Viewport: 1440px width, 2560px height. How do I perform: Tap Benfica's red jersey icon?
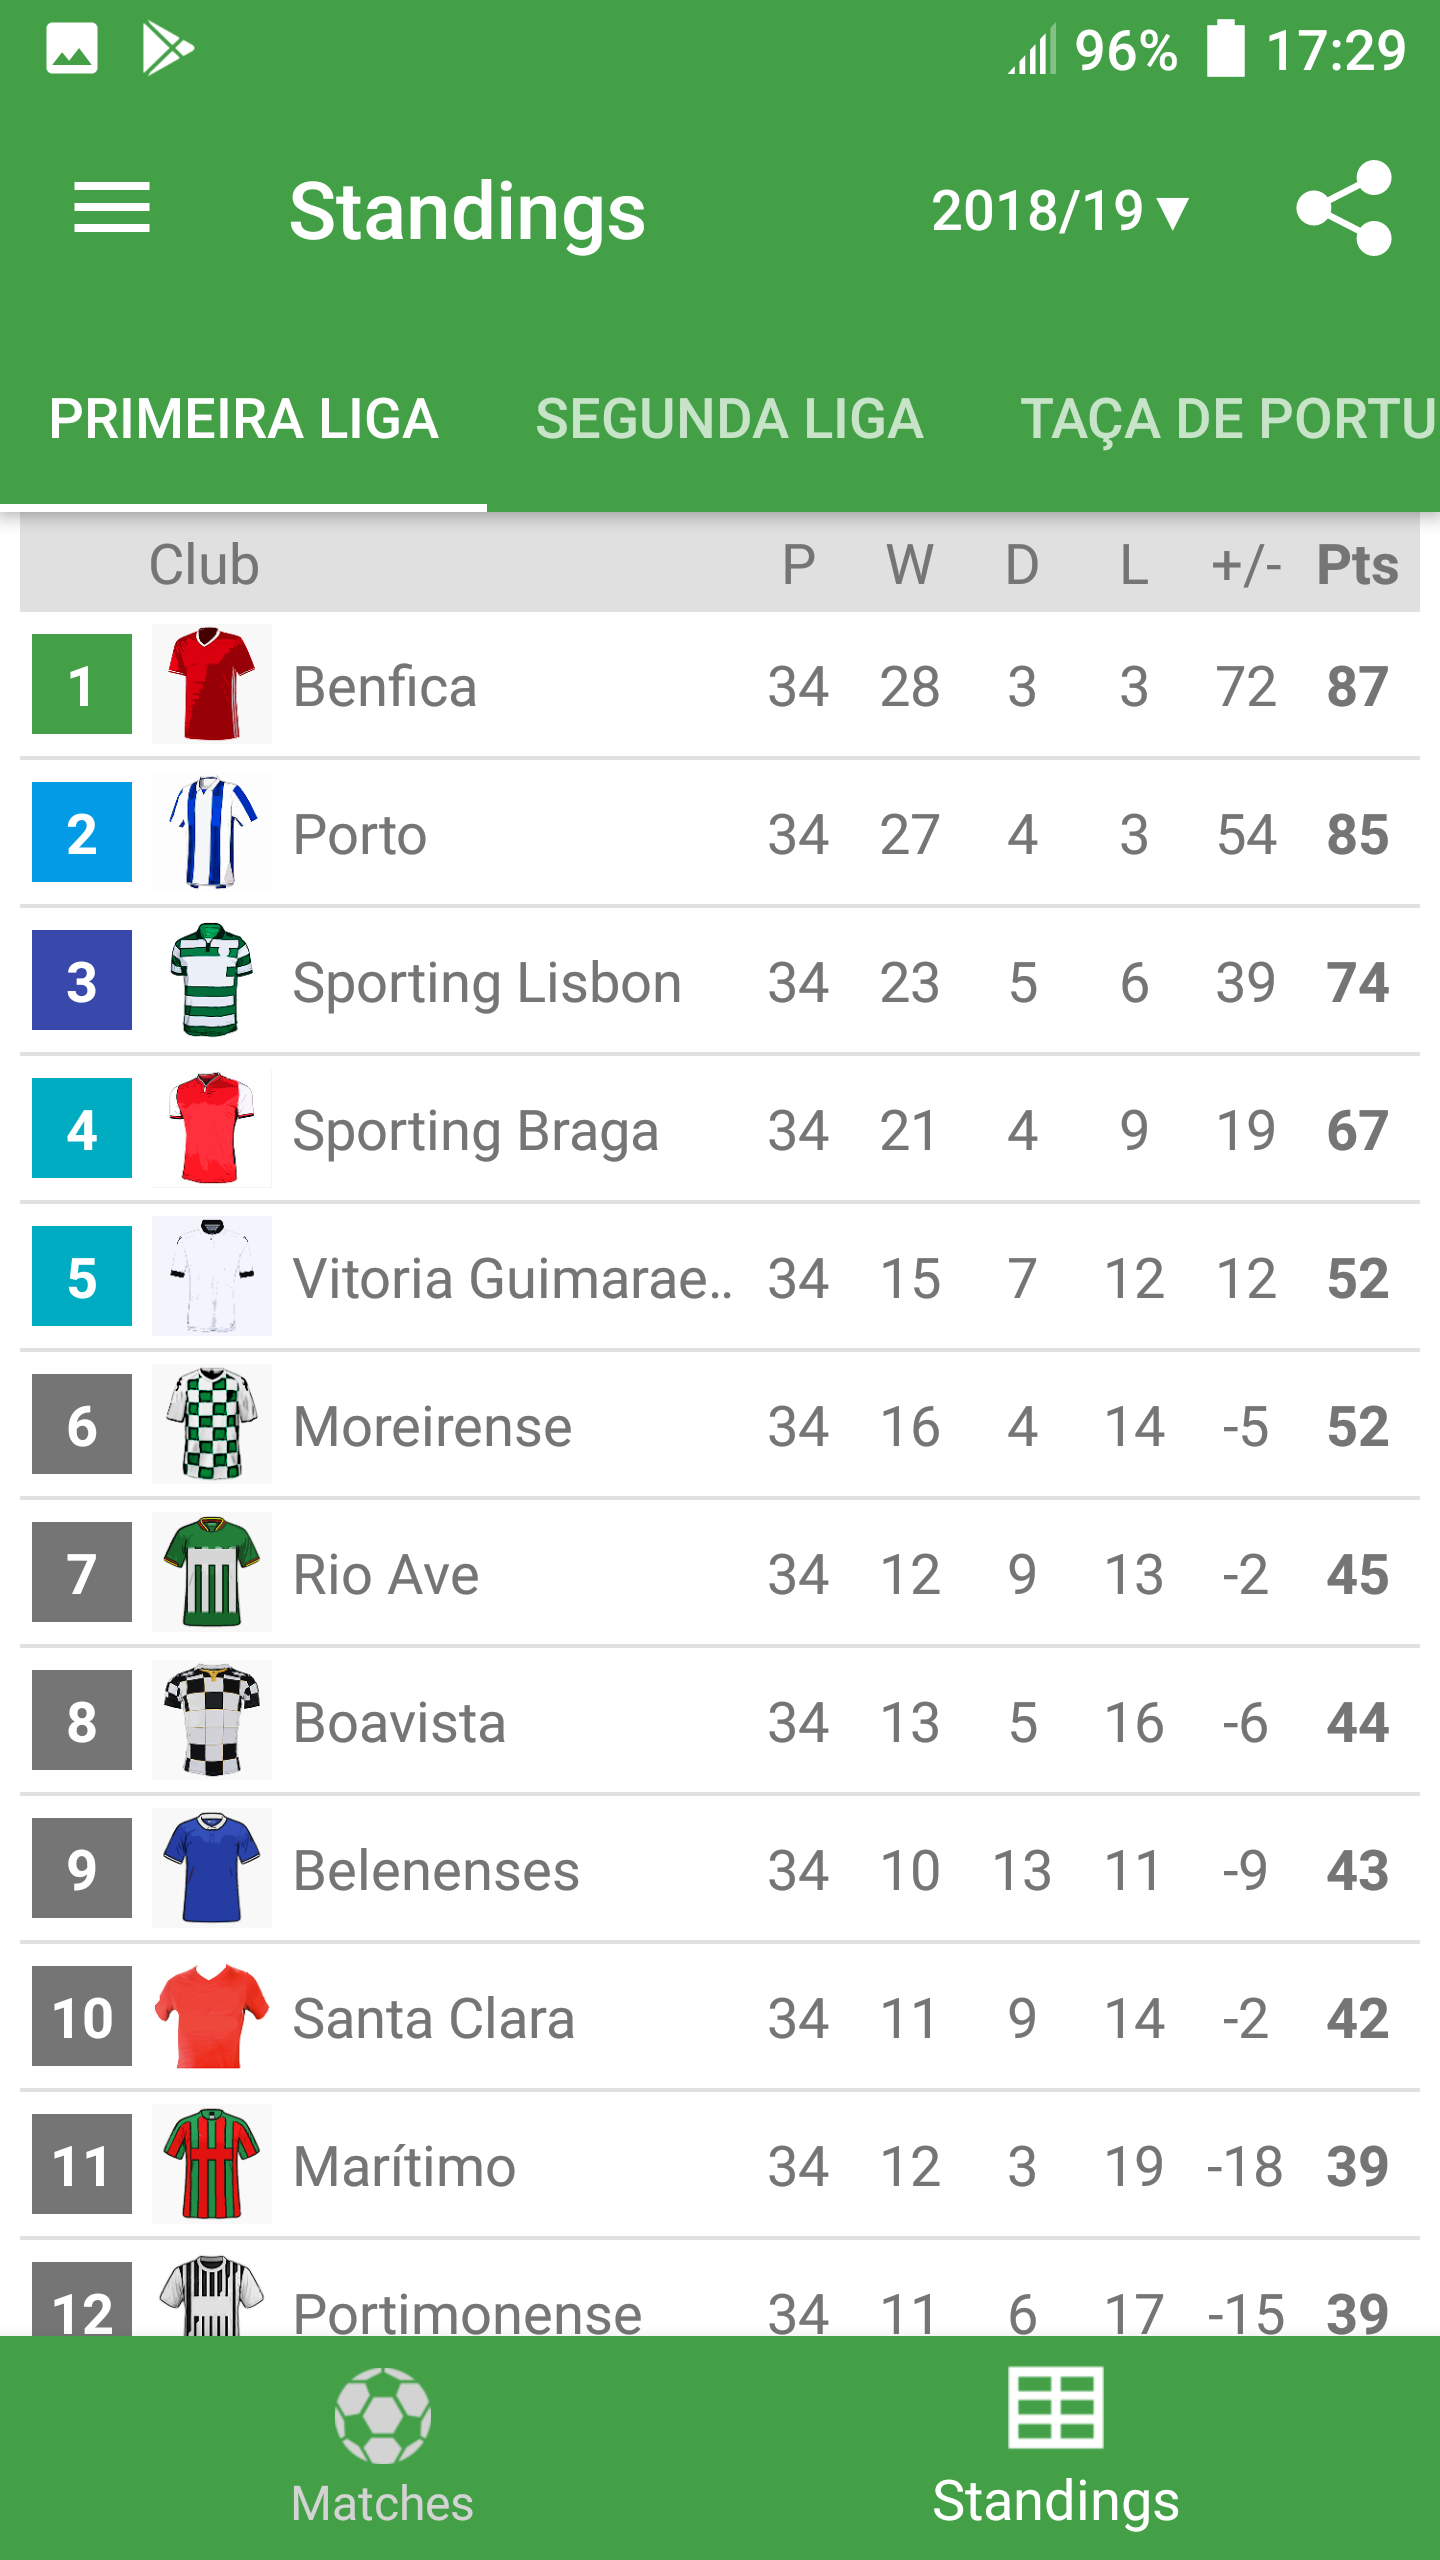[212, 684]
